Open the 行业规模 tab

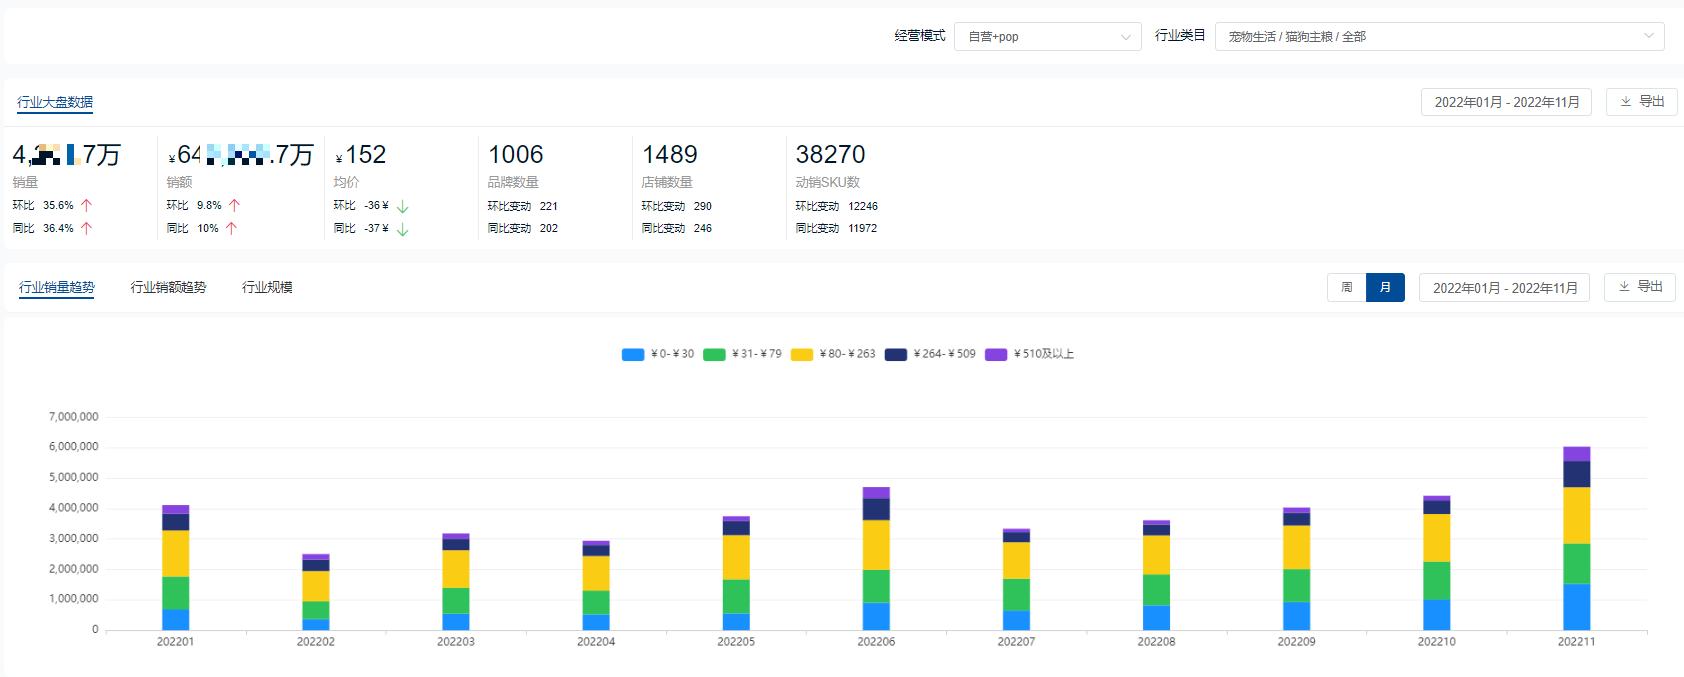coord(267,287)
